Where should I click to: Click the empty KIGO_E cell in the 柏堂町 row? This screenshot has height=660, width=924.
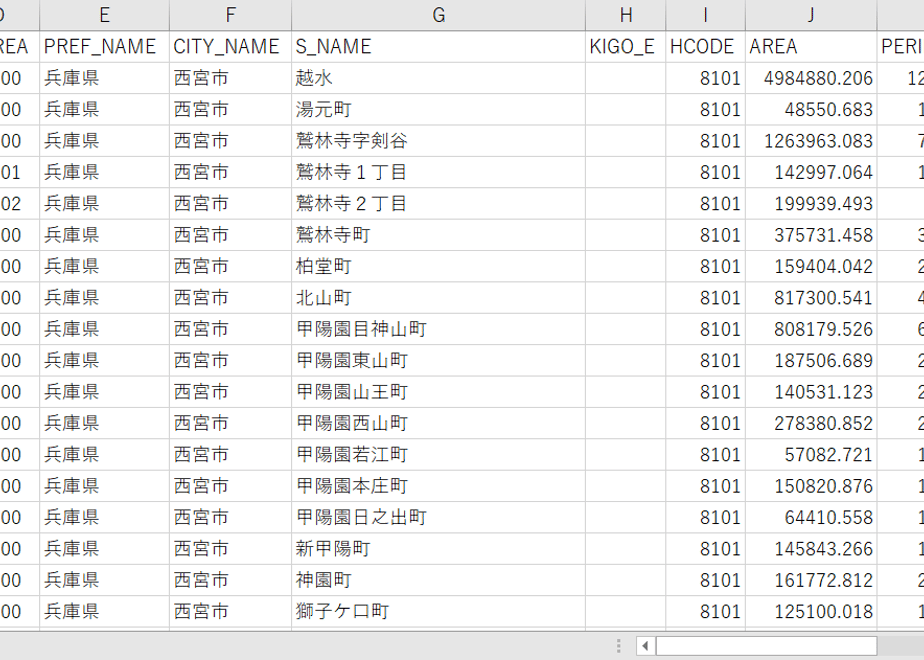tap(626, 266)
